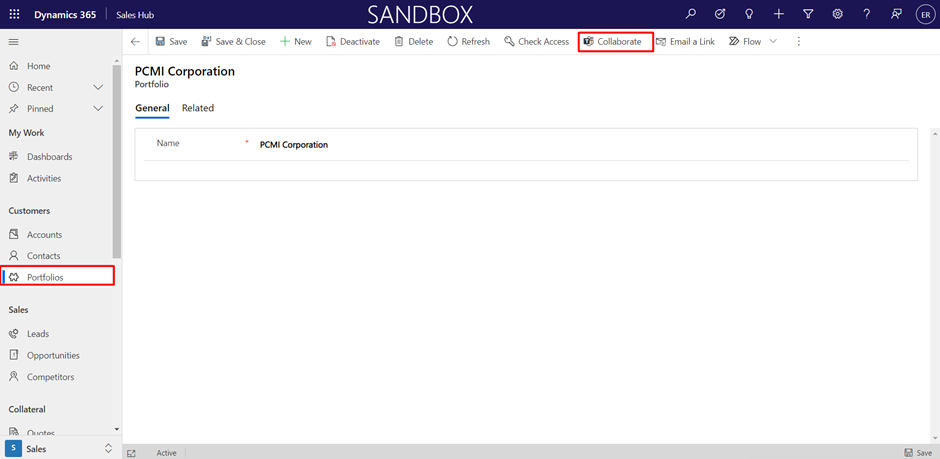
Task: Expand the Pinned section chevron
Action: pos(99,109)
